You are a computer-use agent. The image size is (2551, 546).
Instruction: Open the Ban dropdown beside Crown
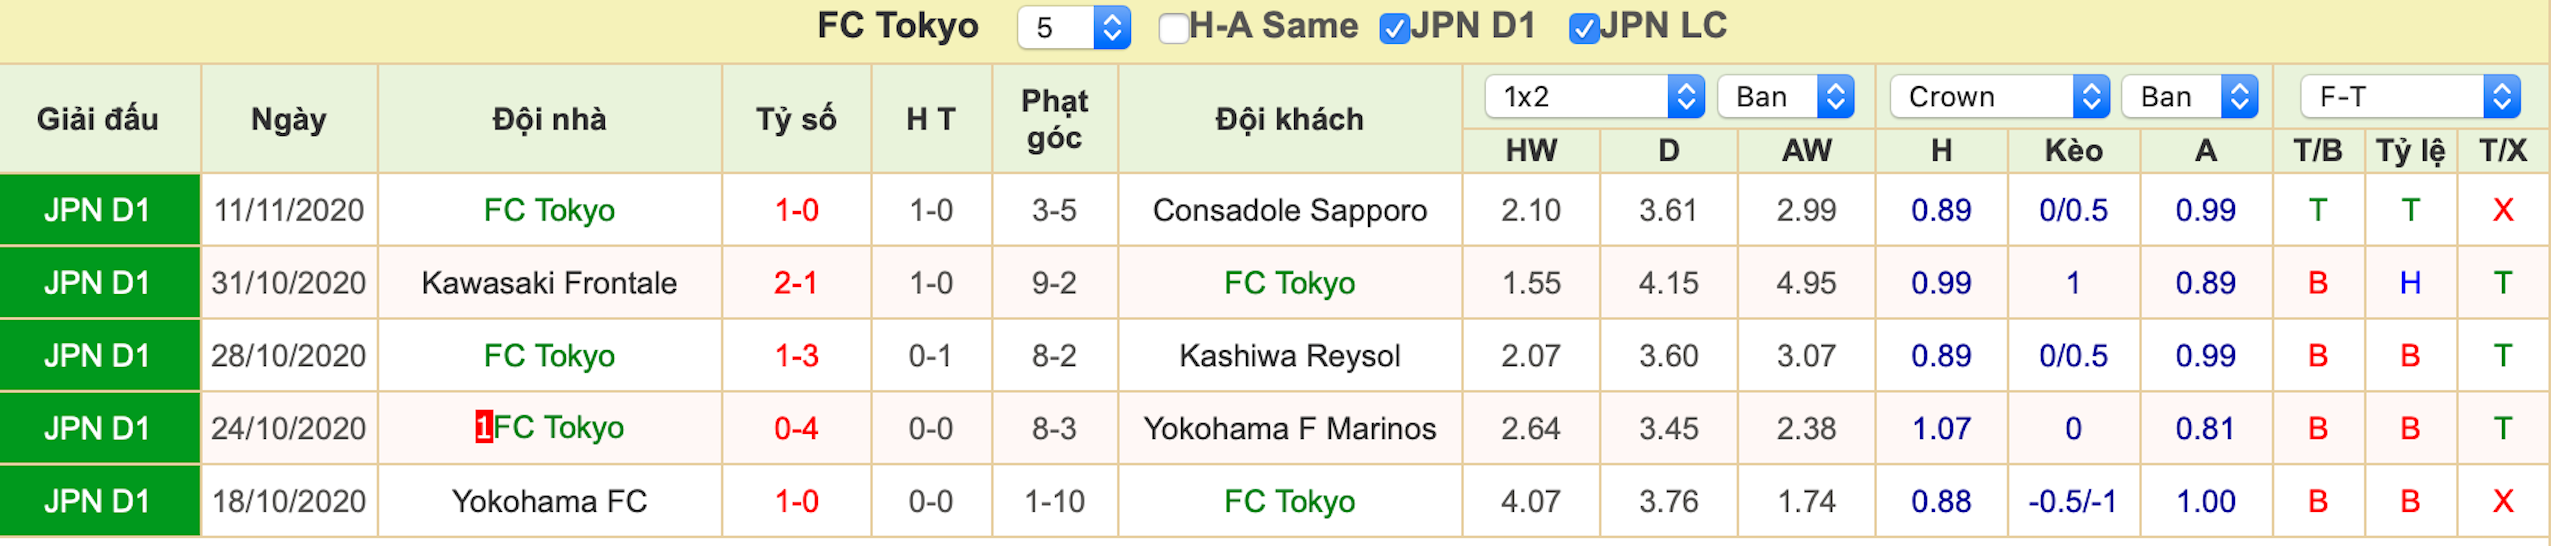click(x=2190, y=97)
